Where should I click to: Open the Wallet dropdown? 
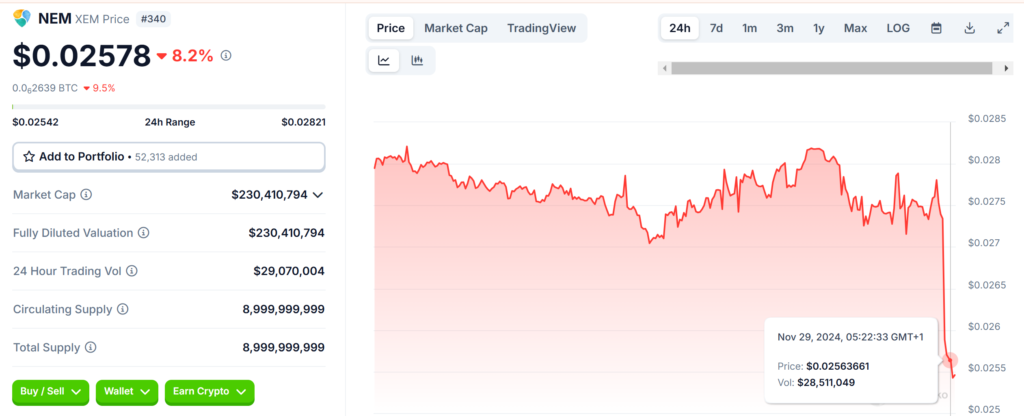pyautogui.click(x=126, y=391)
